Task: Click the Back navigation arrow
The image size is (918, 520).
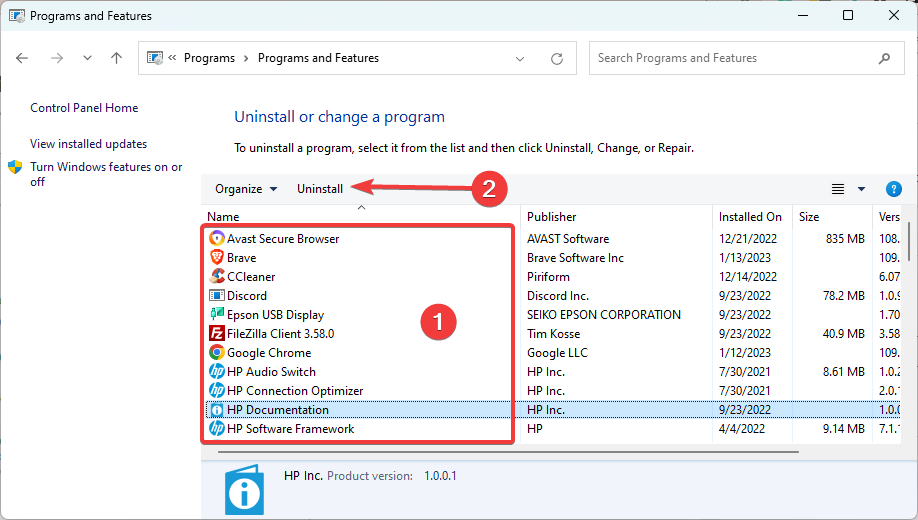Action: coord(22,58)
